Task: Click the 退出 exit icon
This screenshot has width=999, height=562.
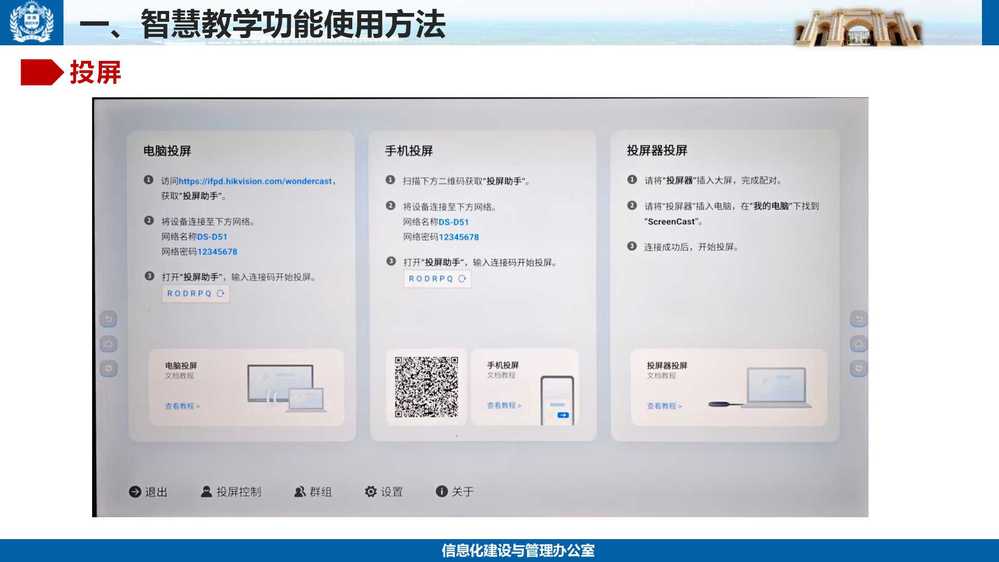Action: click(135, 492)
